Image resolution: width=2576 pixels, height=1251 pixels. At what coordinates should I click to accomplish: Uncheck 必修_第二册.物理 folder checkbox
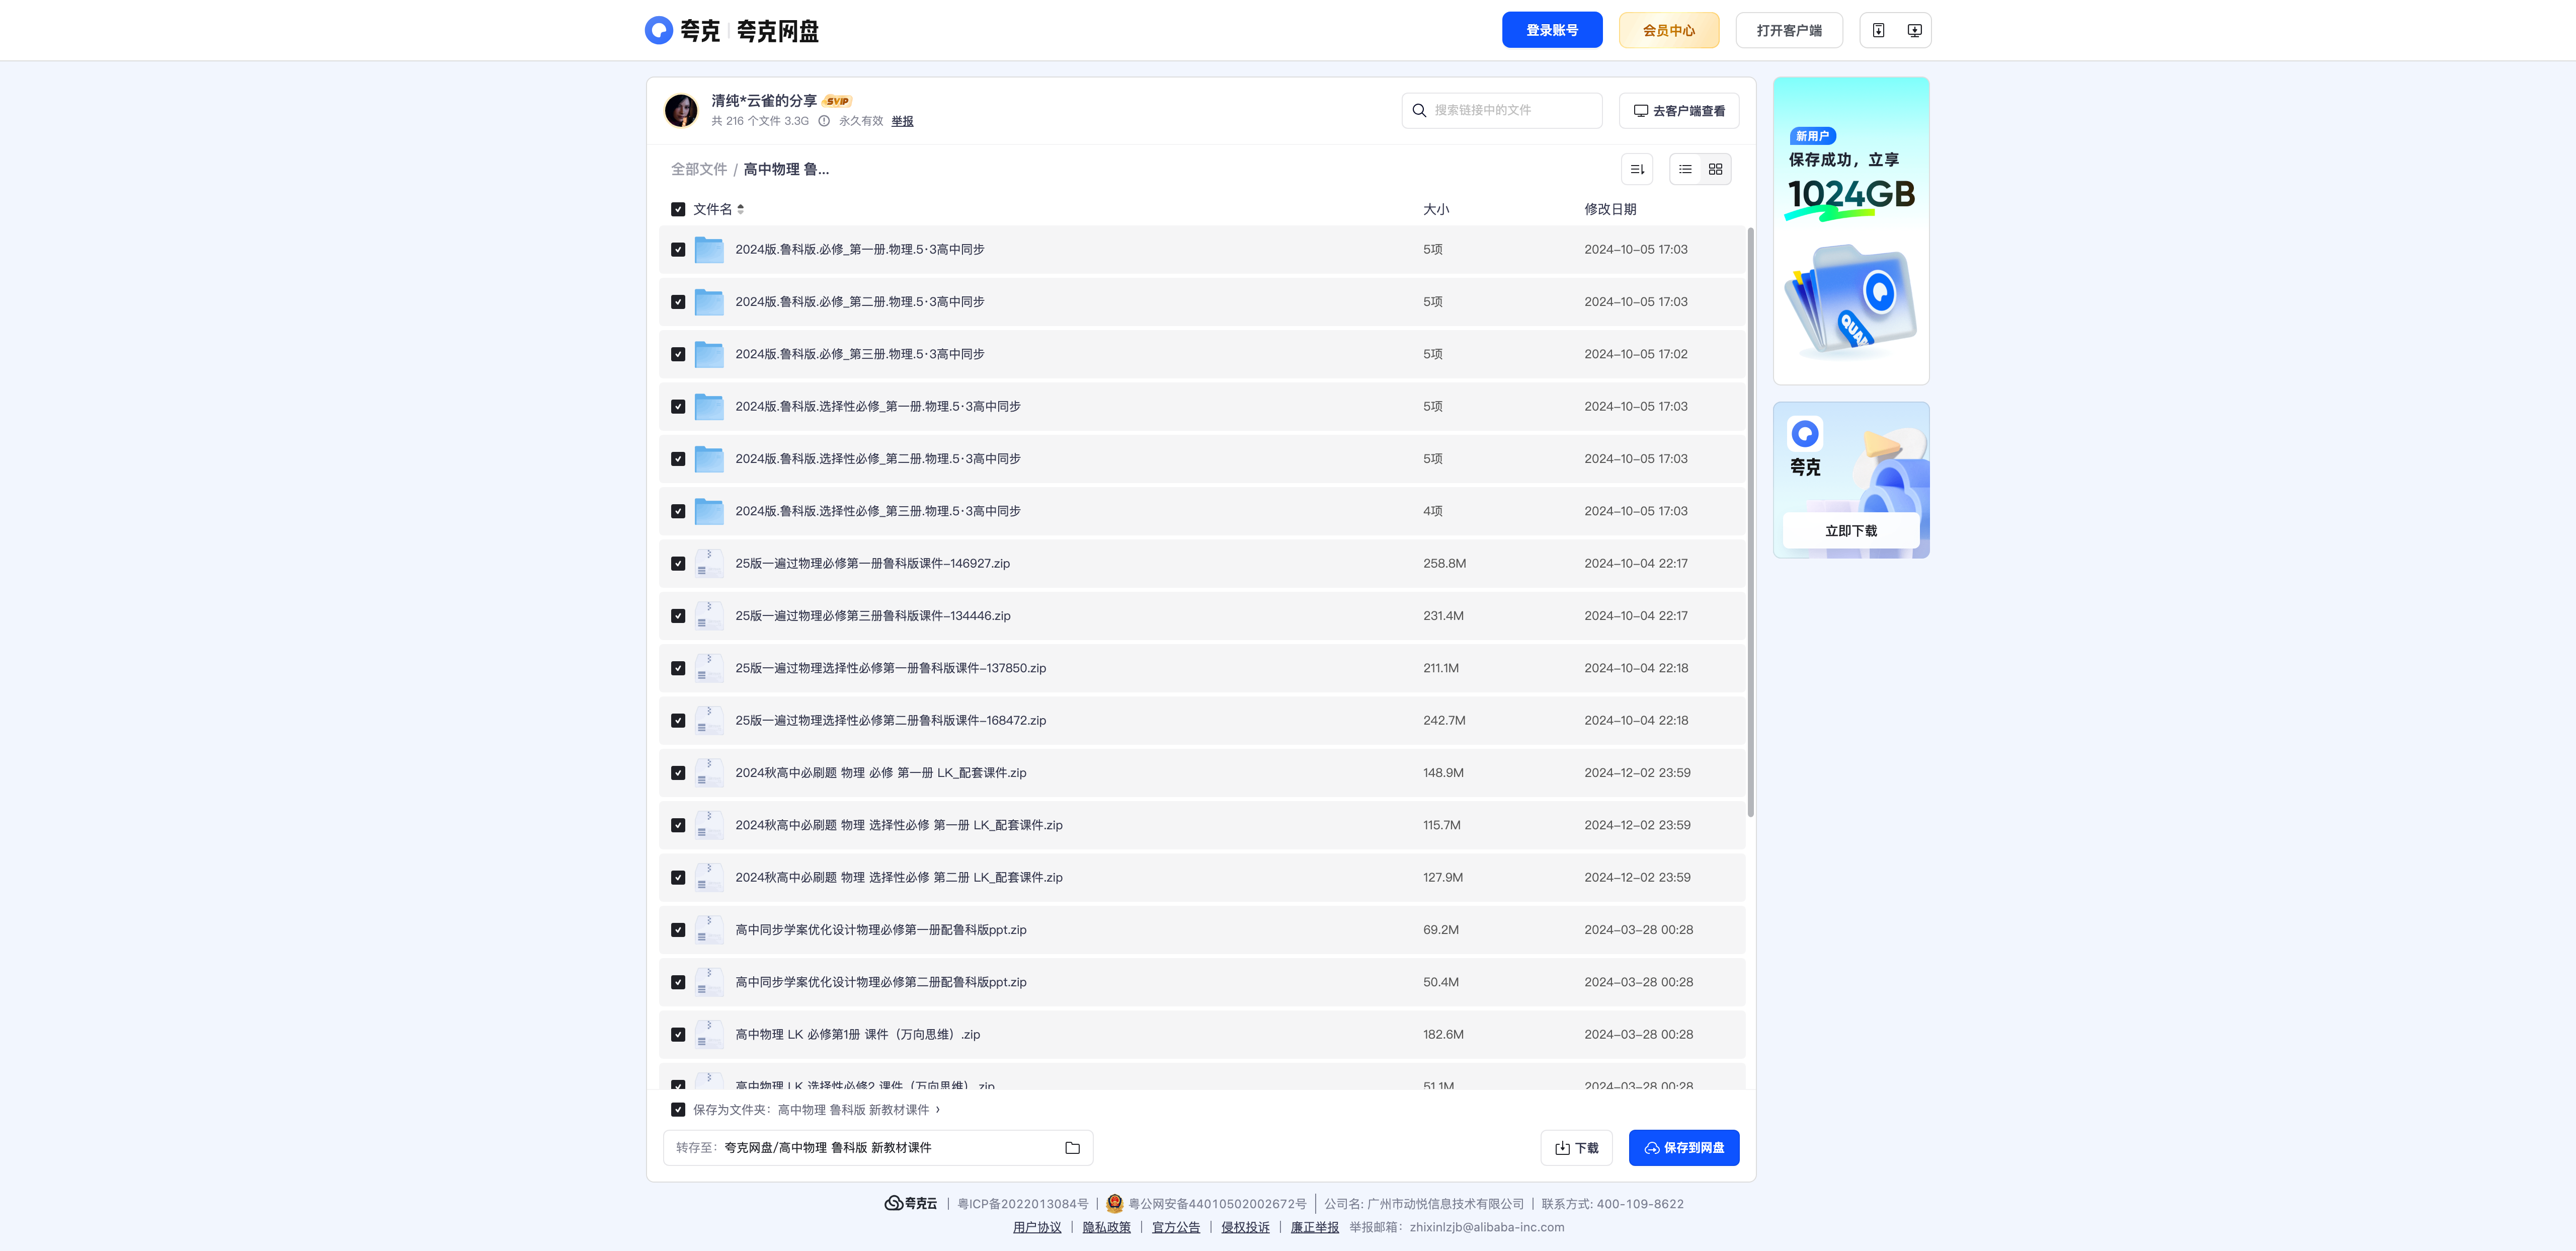678,302
